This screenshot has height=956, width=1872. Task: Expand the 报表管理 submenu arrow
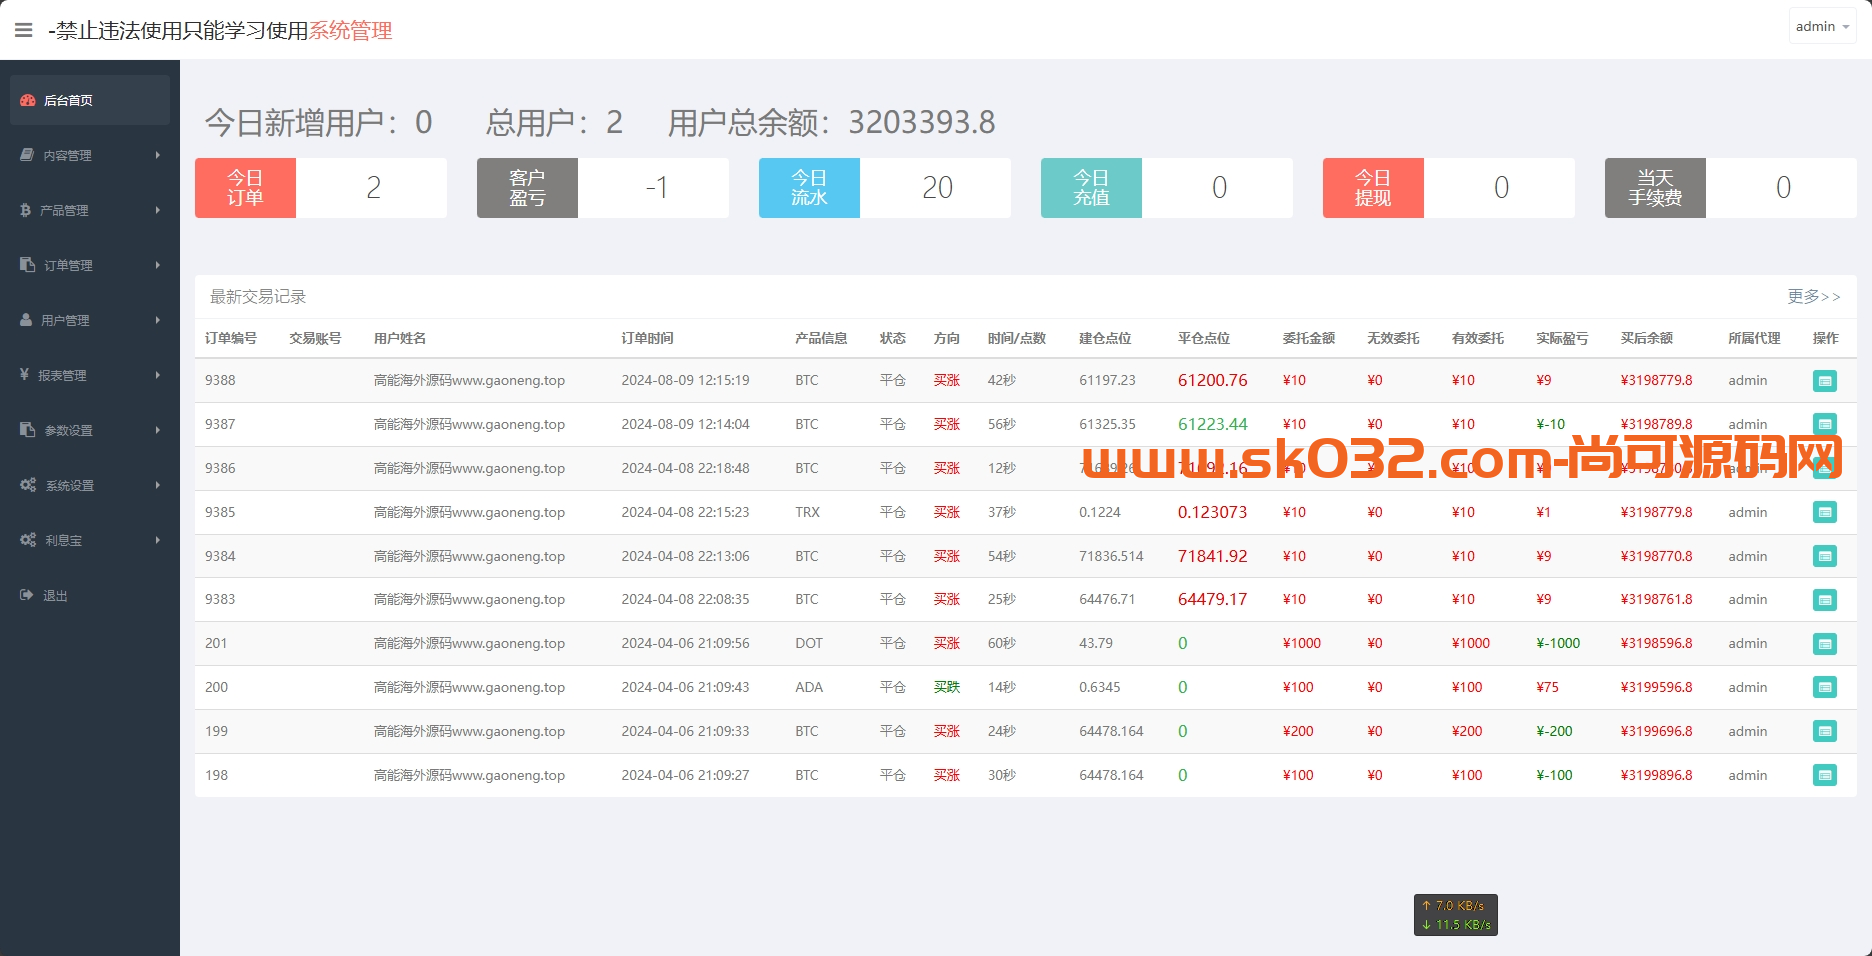coord(158,375)
